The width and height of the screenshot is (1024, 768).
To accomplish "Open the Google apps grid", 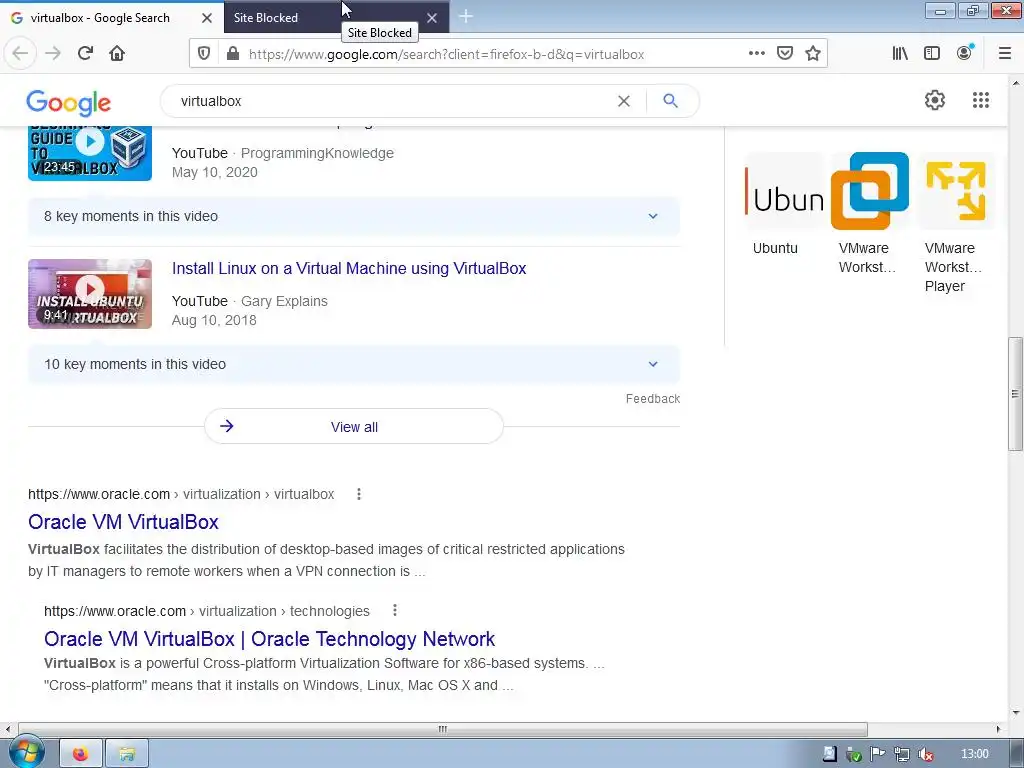I will 980,100.
